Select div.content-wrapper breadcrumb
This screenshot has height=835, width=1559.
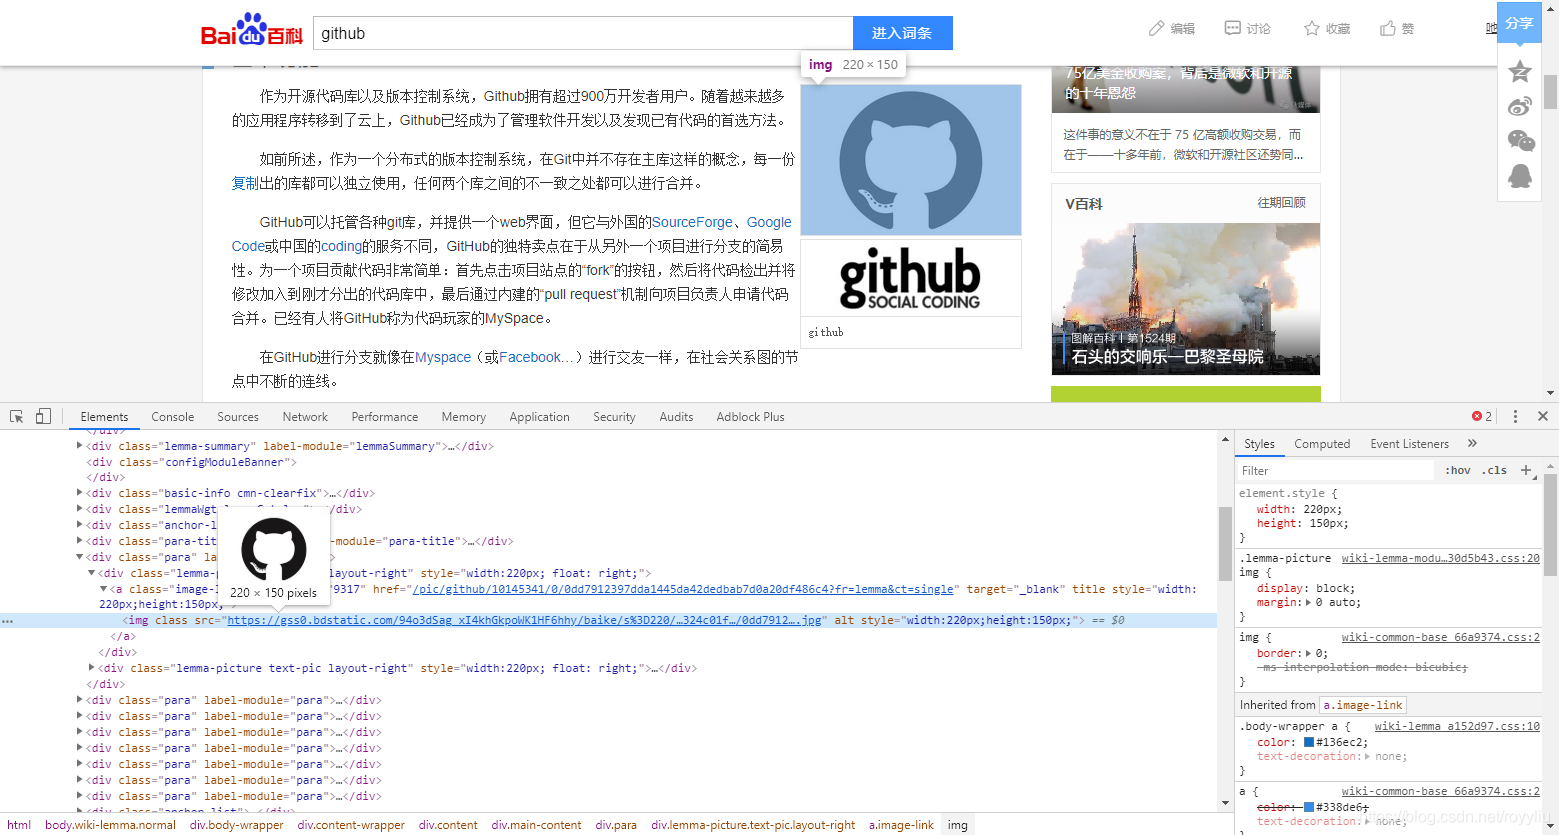pyautogui.click(x=351, y=825)
